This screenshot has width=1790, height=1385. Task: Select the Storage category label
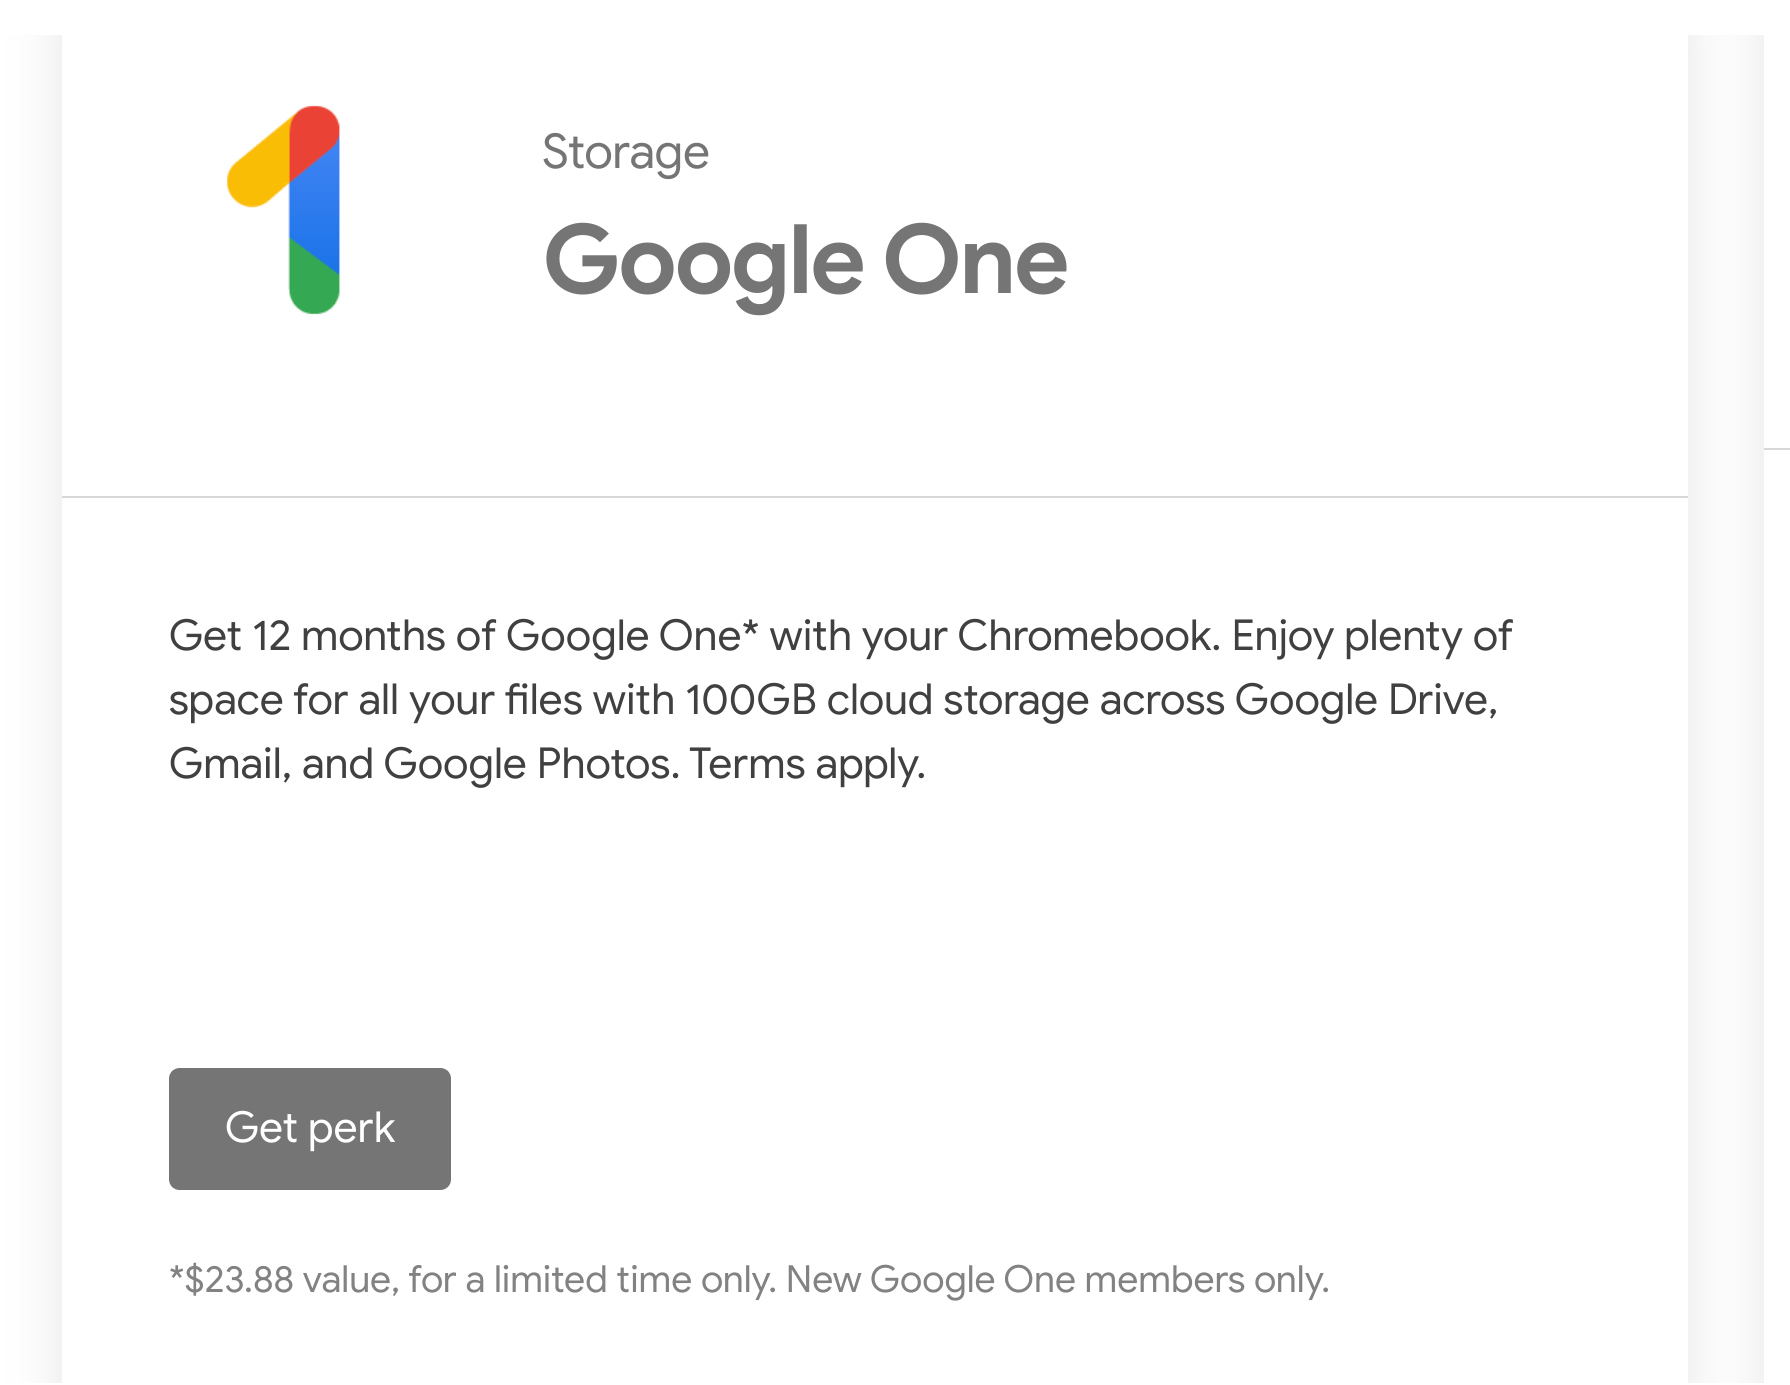(625, 153)
